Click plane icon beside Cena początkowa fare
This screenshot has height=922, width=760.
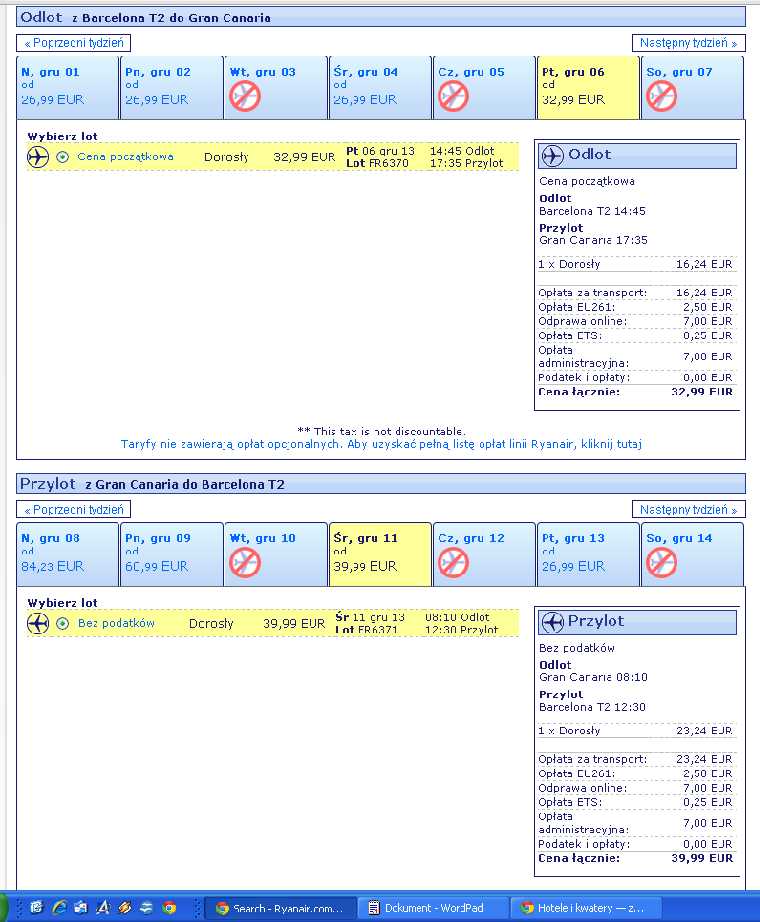click(x=38, y=157)
